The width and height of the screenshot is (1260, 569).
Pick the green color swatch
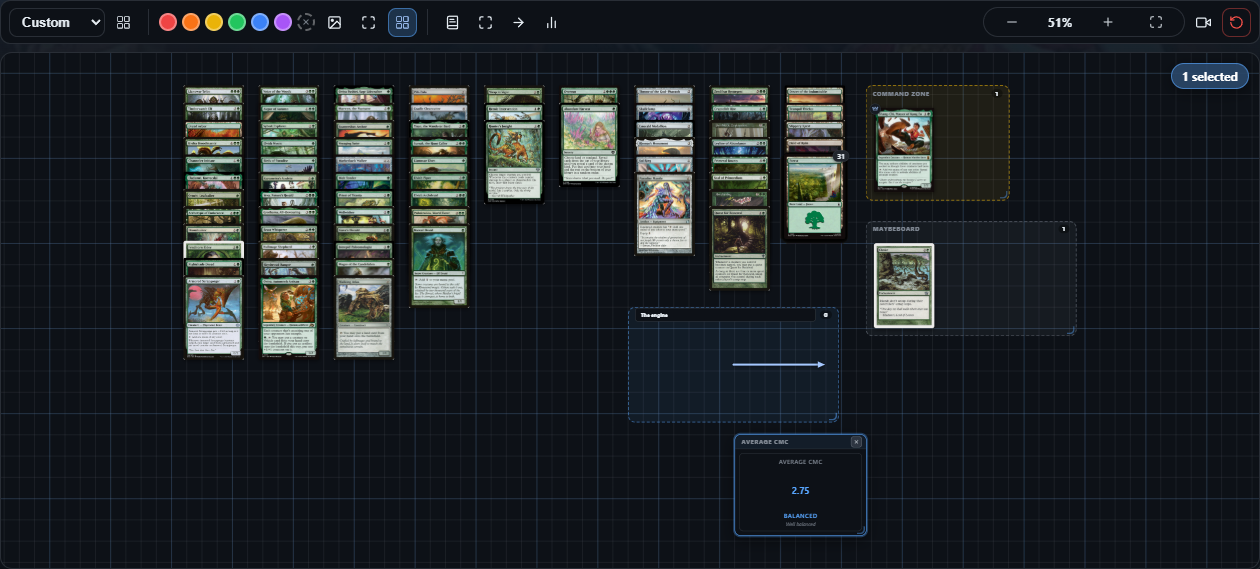pos(237,22)
